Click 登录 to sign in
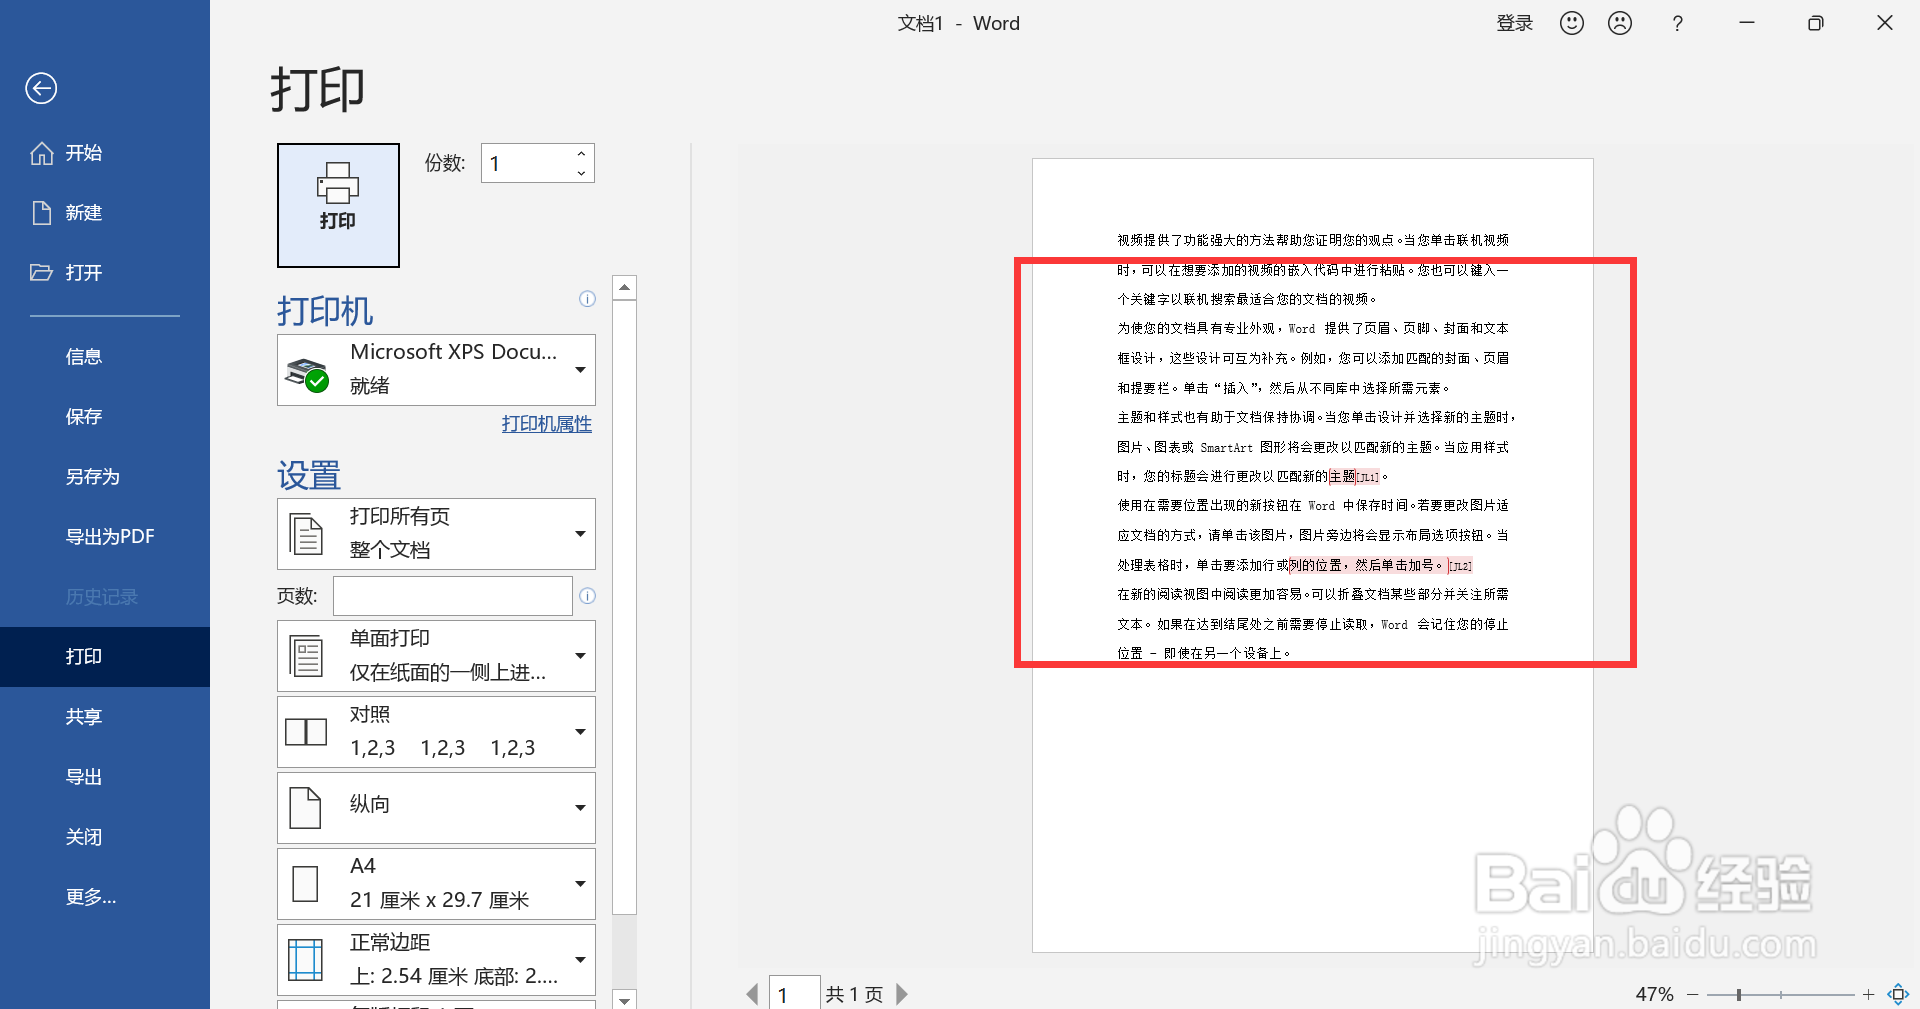Screen dimensions: 1920x1009 click(x=1514, y=23)
